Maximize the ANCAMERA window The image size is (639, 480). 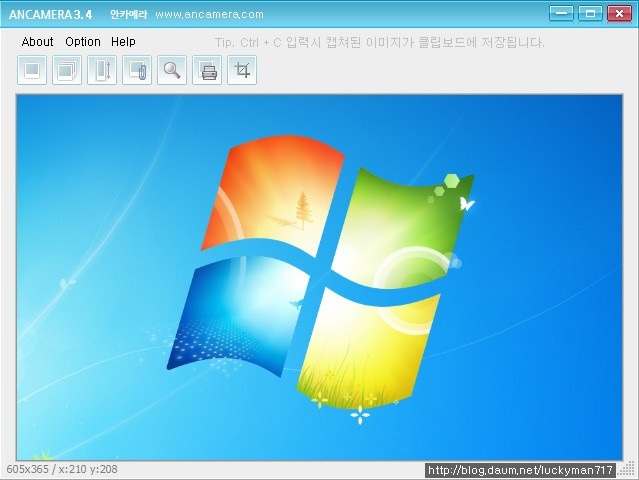(590, 13)
